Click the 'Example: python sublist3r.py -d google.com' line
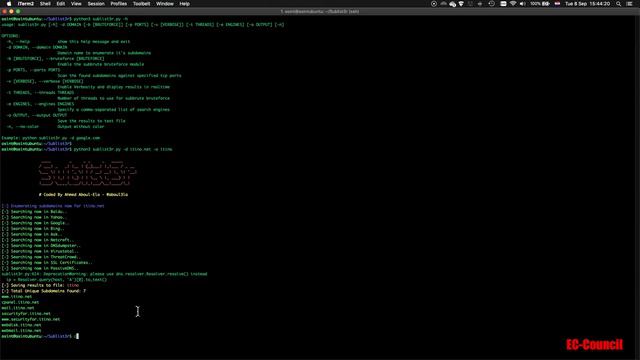This screenshot has height=360, width=640. [x=51, y=138]
